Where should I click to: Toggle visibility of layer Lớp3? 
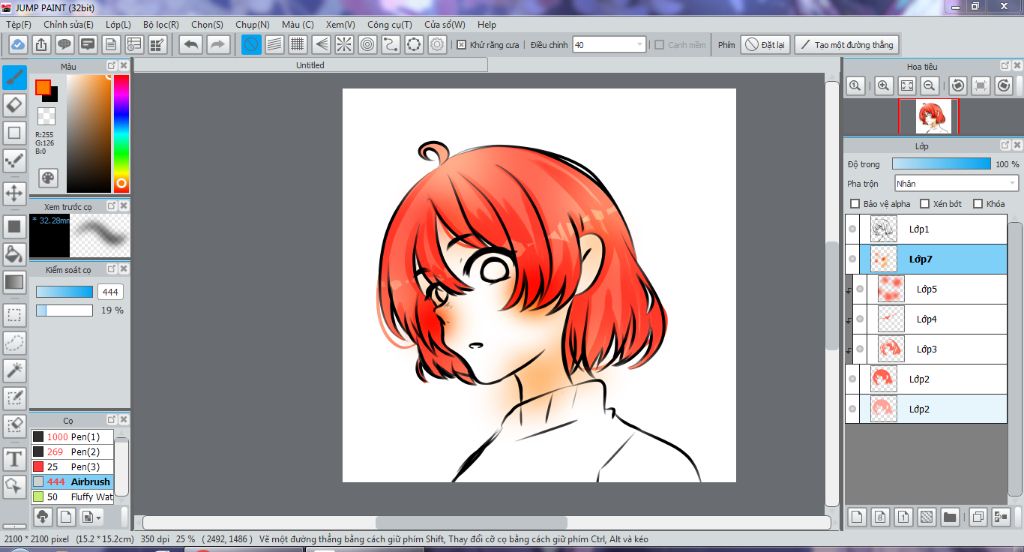860,349
